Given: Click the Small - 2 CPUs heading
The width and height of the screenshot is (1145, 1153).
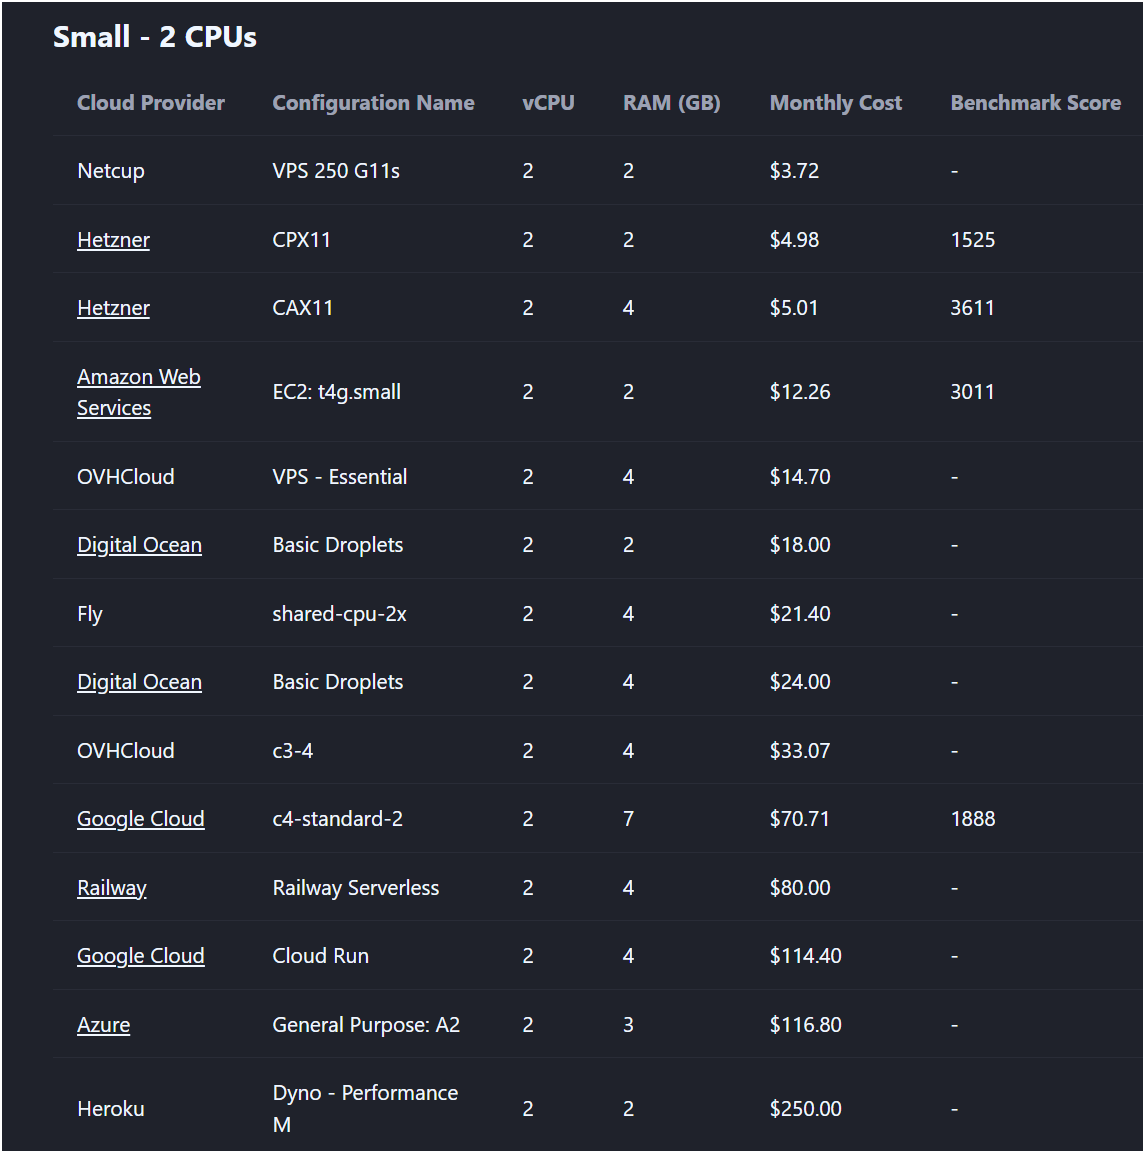Looking at the screenshot, I should pos(155,36).
